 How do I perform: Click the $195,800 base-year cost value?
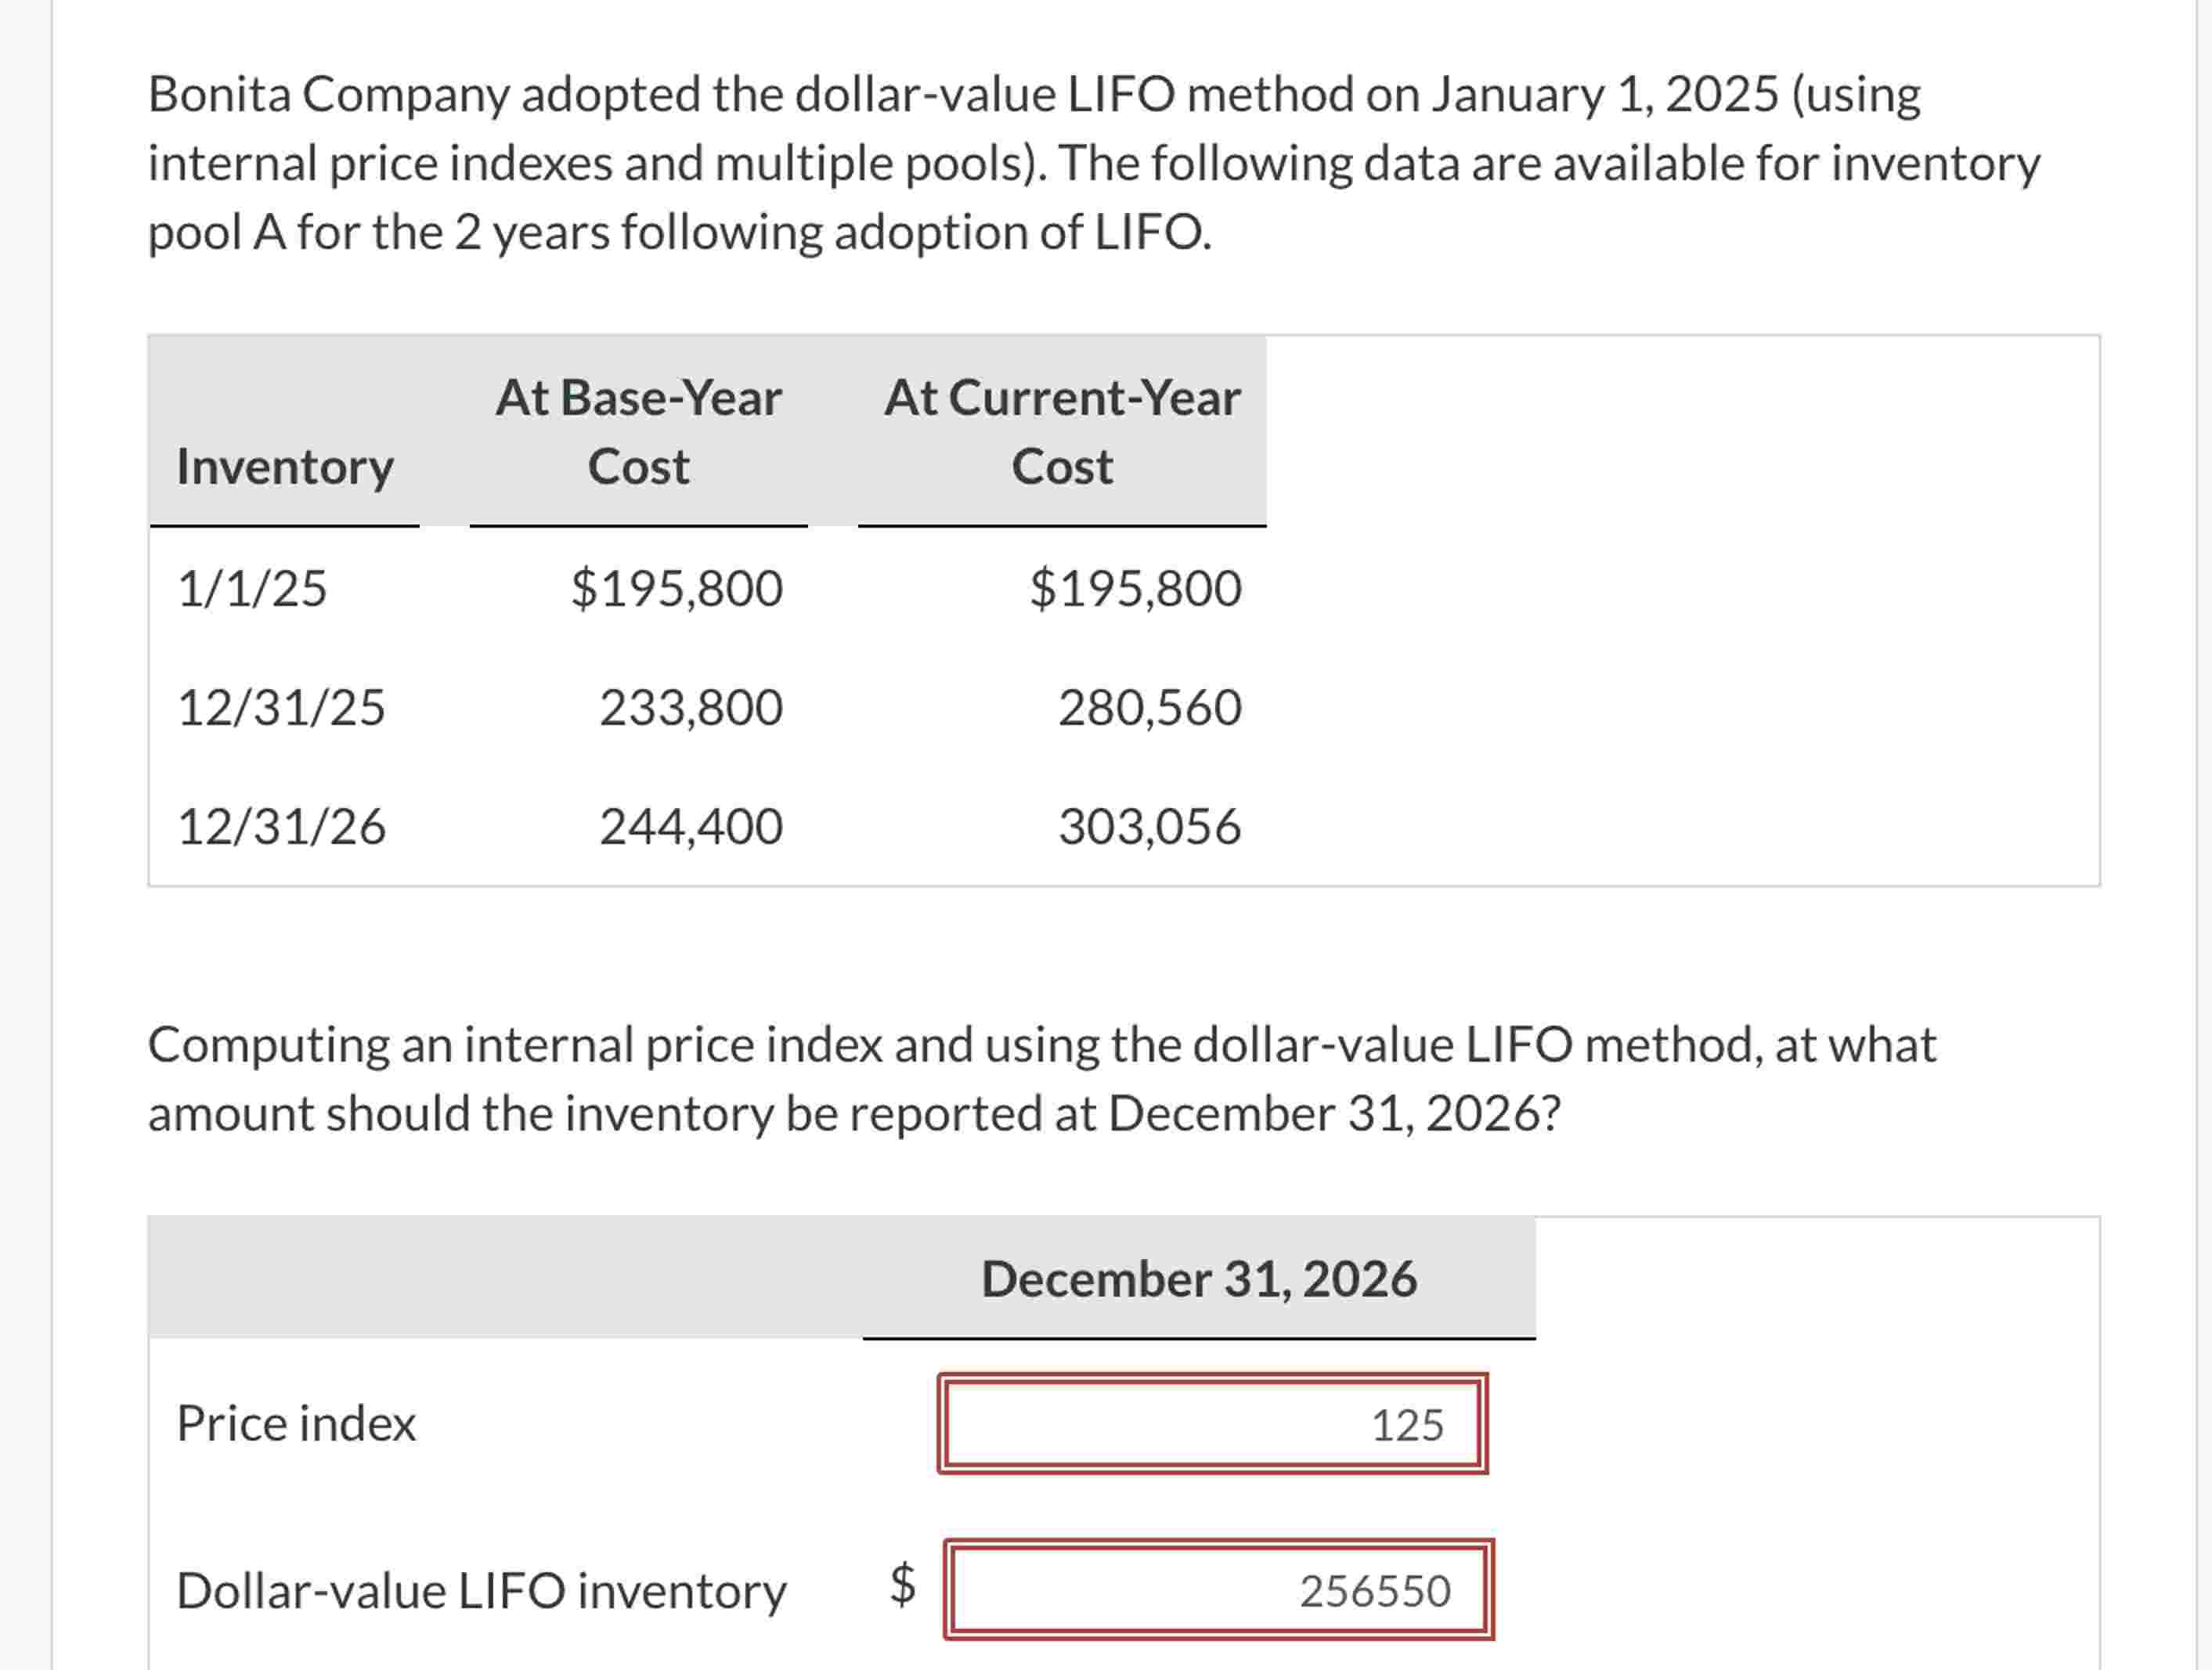(x=676, y=589)
